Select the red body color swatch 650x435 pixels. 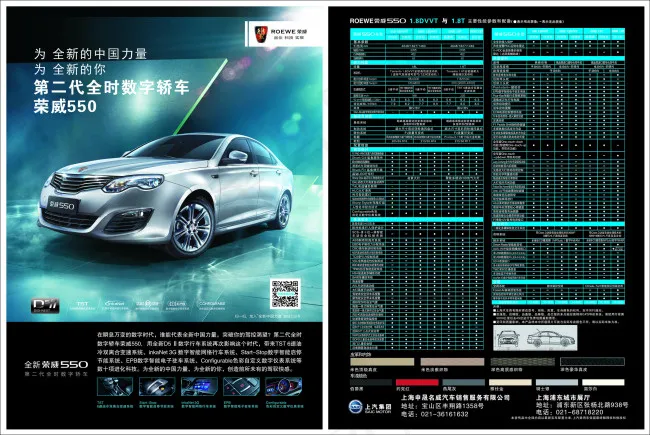click(417, 382)
